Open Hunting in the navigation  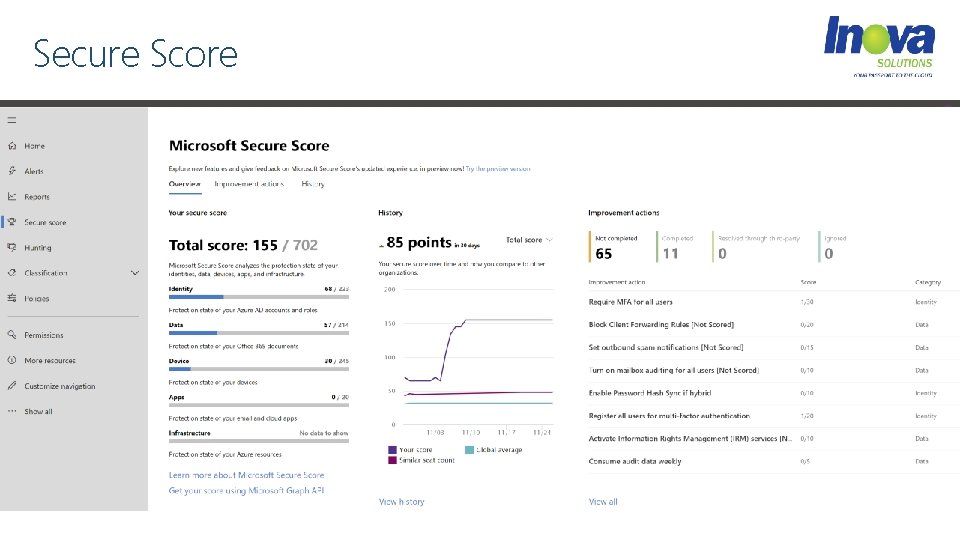pyautogui.click(x=37, y=248)
